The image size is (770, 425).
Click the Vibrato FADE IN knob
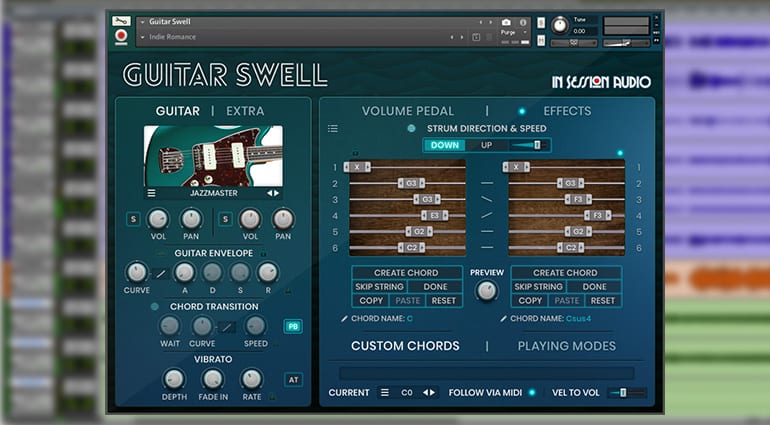[x=213, y=379]
